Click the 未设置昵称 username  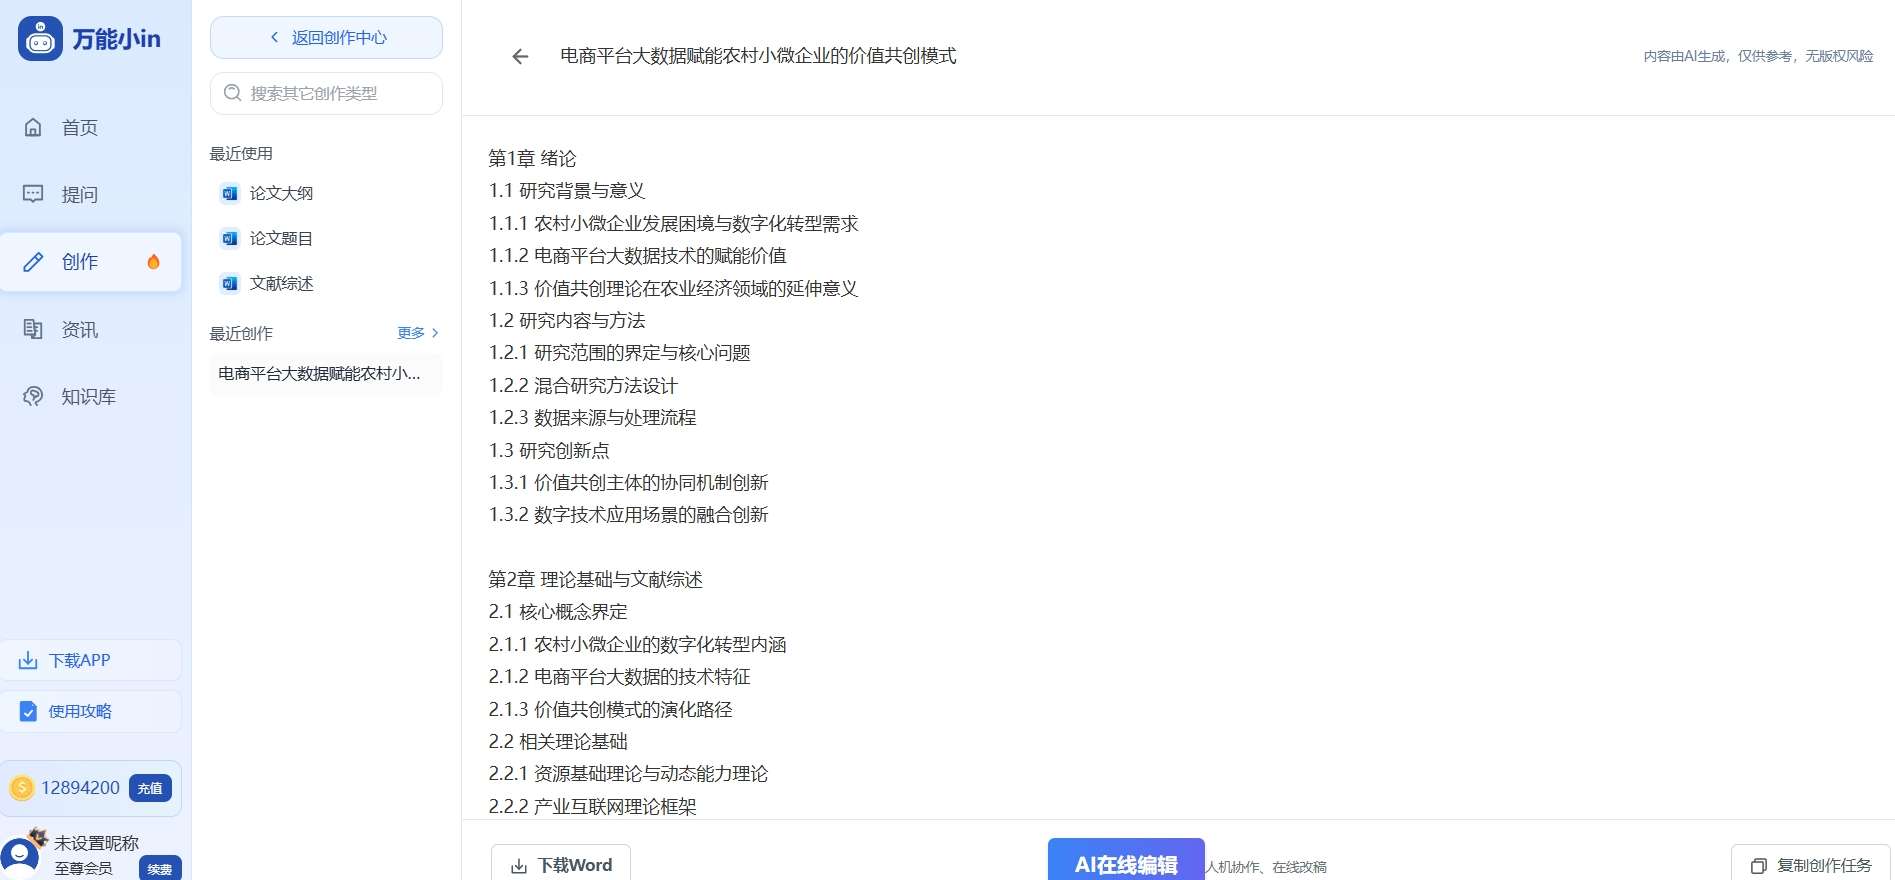pos(96,843)
